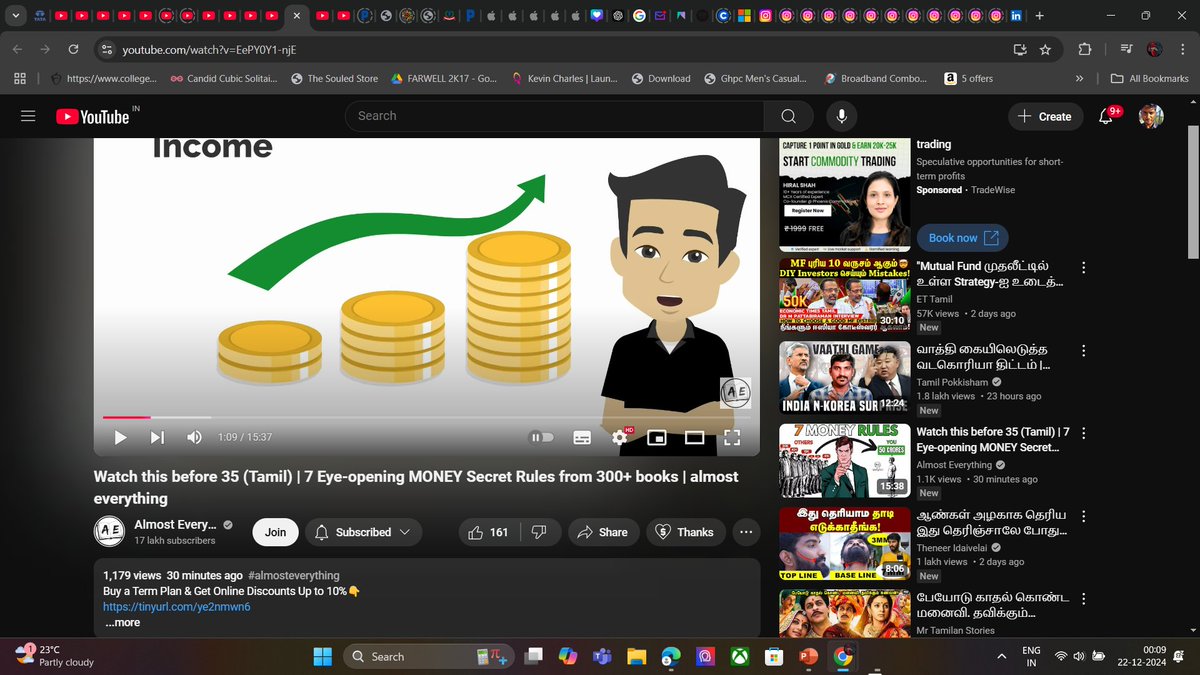Open 'The Souled Store' bookmark

pyautogui.click(x=334, y=78)
